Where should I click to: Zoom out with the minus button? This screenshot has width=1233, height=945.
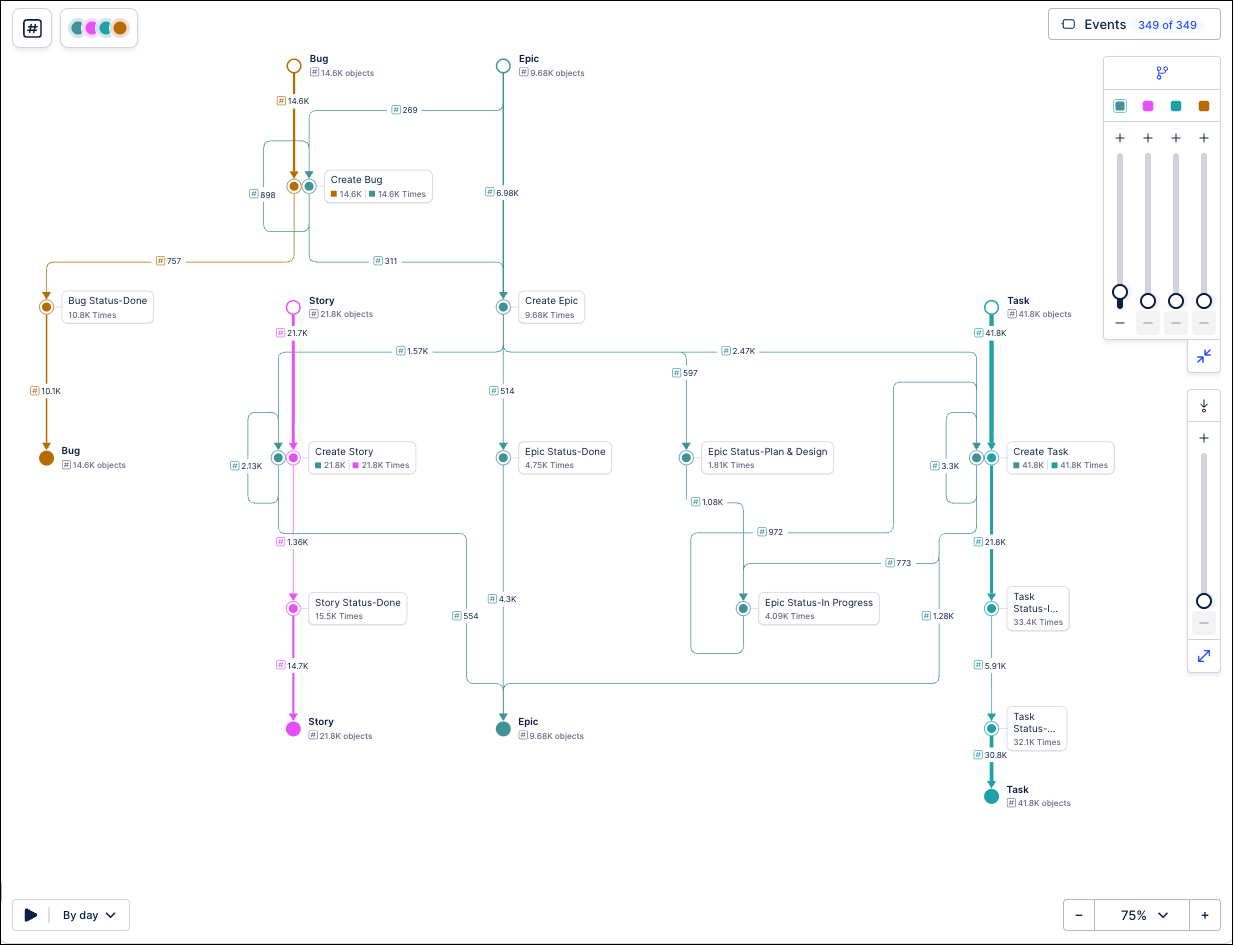[1079, 915]
